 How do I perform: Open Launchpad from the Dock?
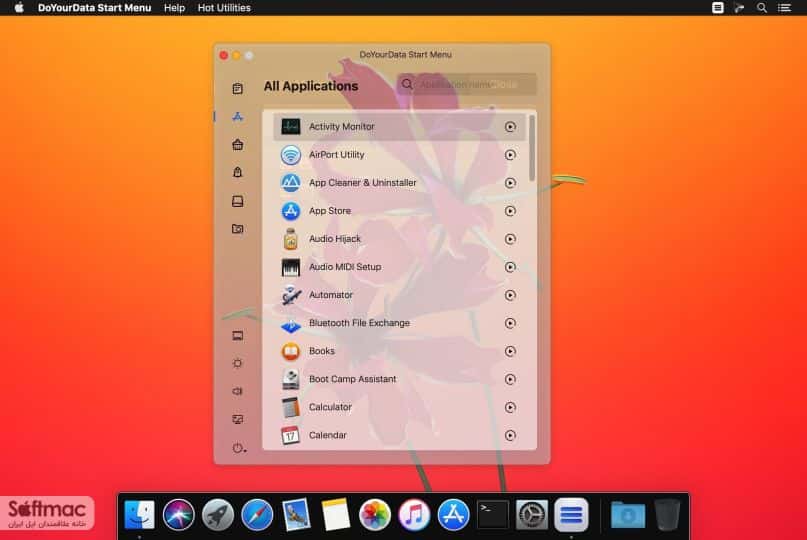[x=218, y=514]
